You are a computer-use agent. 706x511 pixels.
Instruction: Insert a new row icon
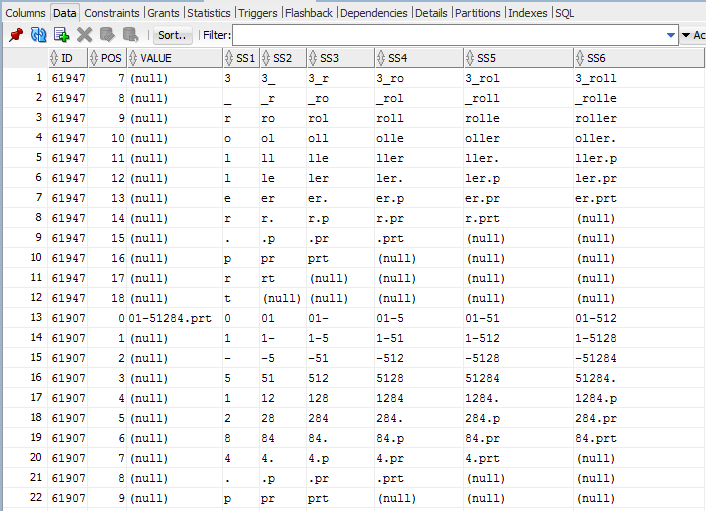(61, 35)
